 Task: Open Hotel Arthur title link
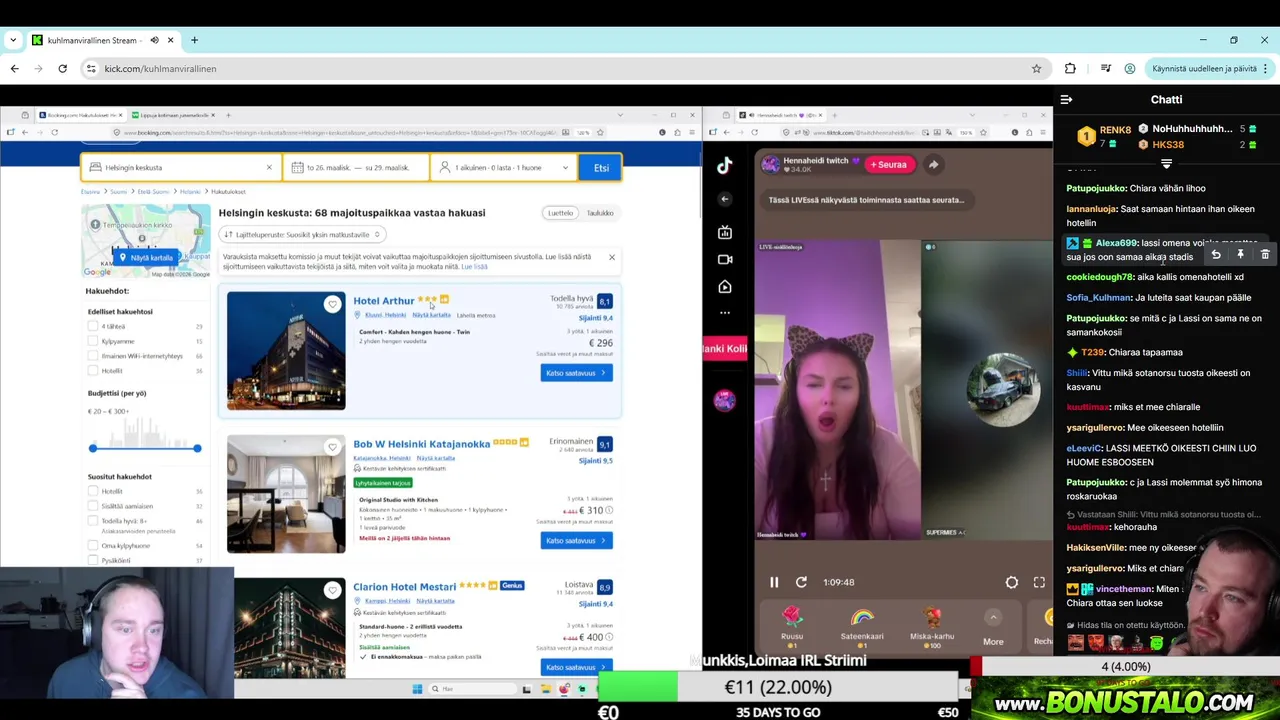[x=383, y=300]
